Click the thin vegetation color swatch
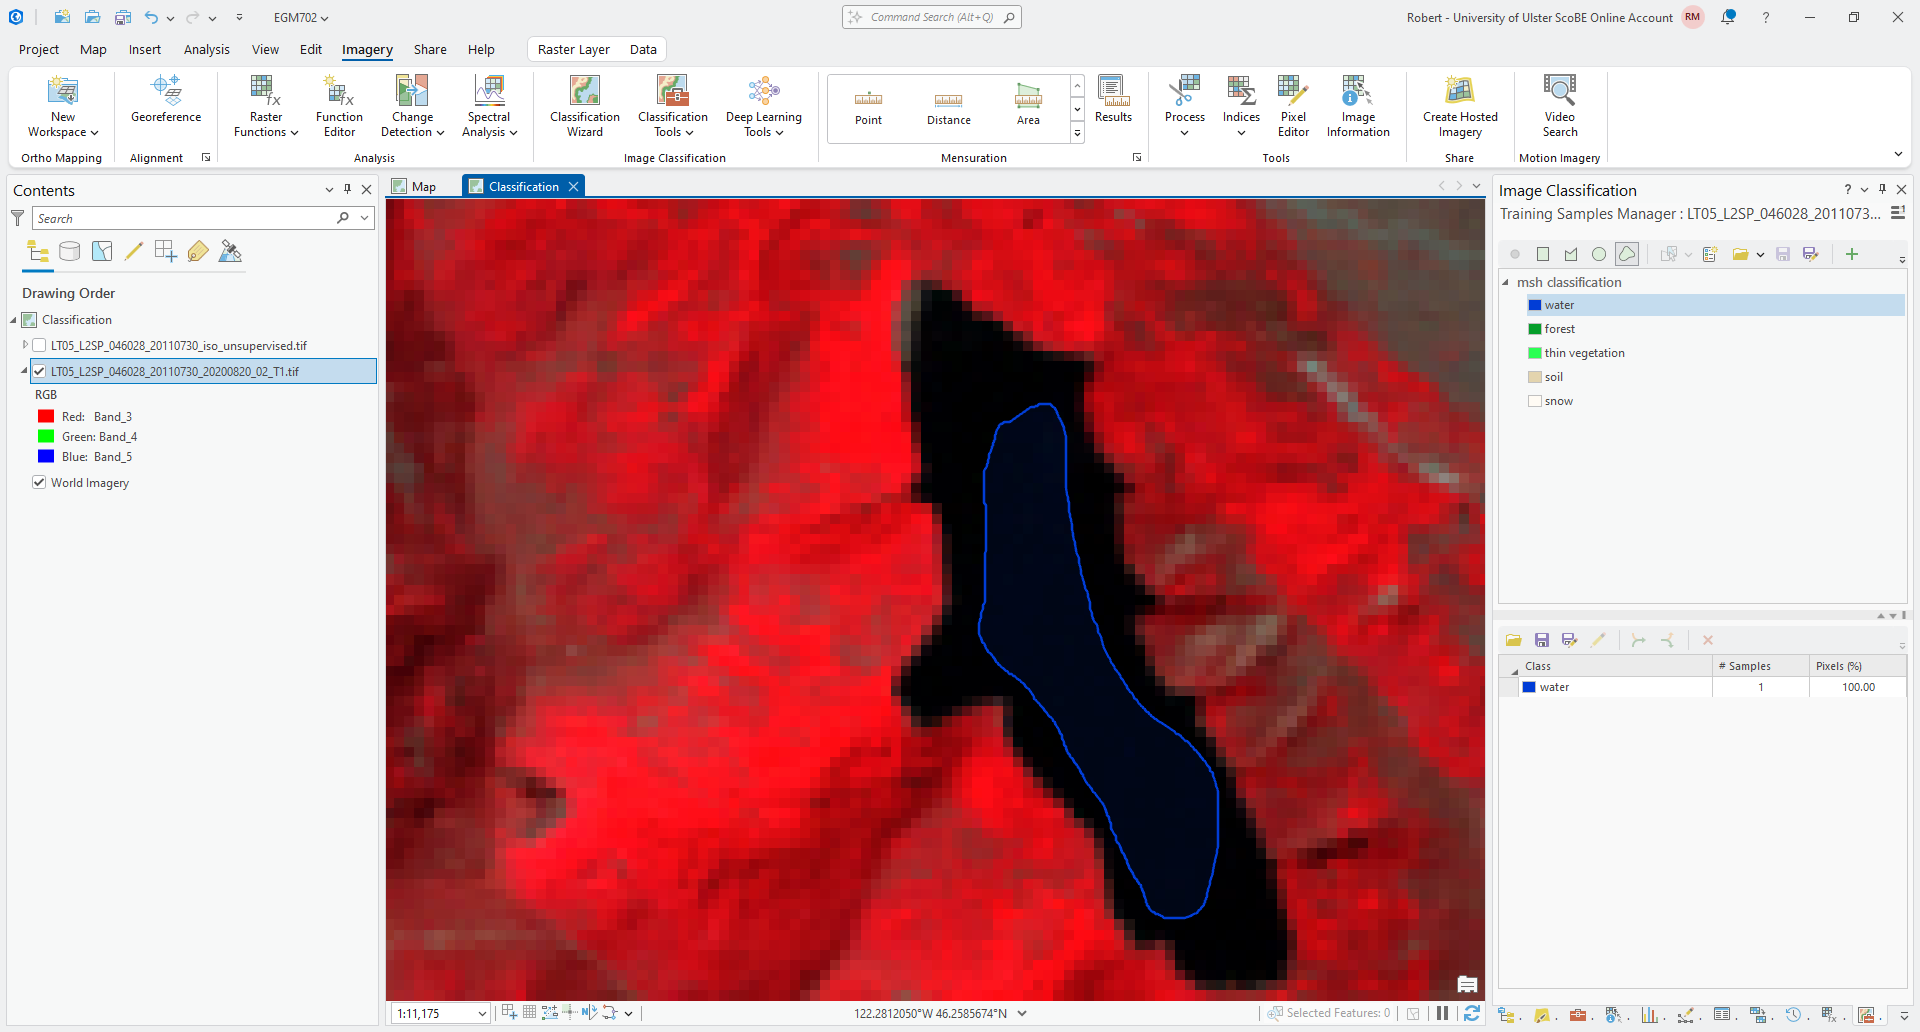 1534,353
